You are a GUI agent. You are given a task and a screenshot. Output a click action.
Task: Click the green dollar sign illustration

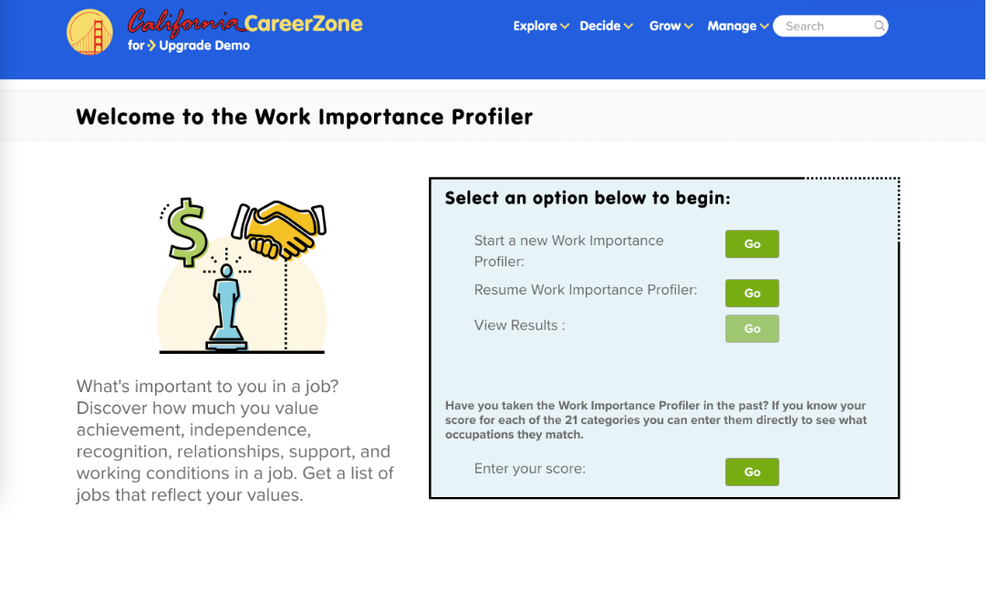click(x=187, y=231)
